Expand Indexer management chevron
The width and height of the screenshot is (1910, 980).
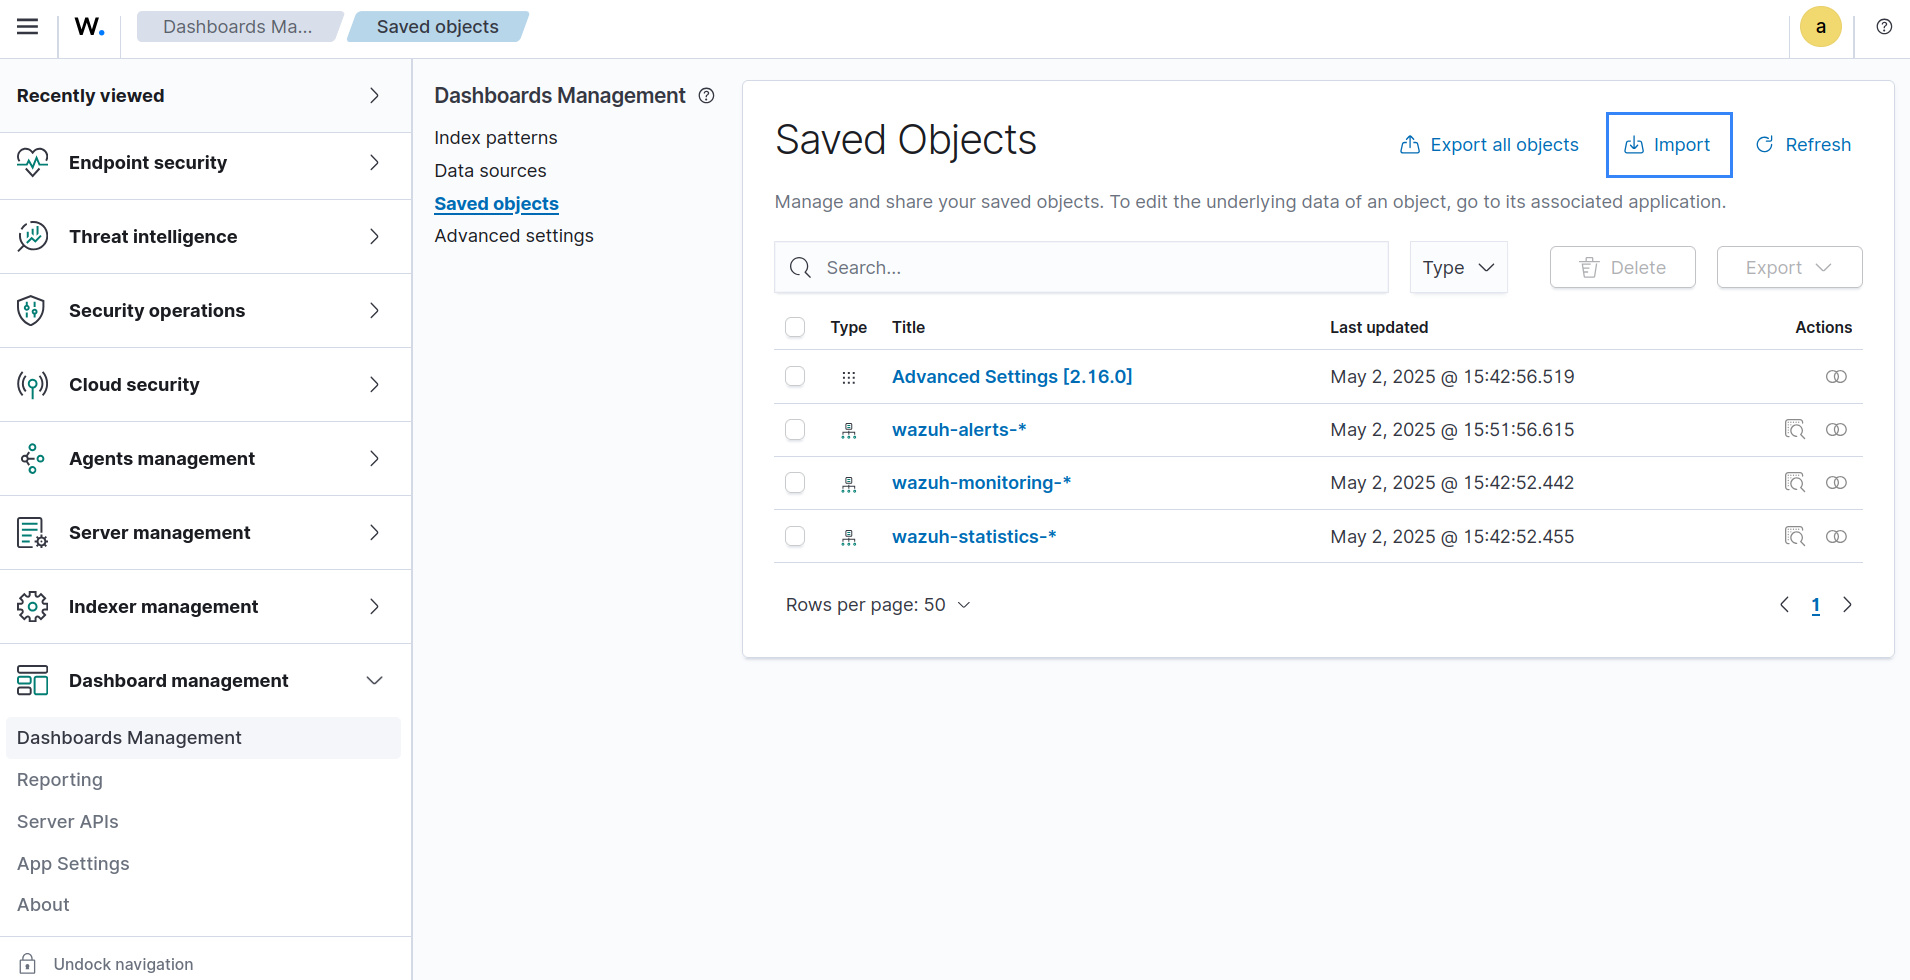click(374, 606)
